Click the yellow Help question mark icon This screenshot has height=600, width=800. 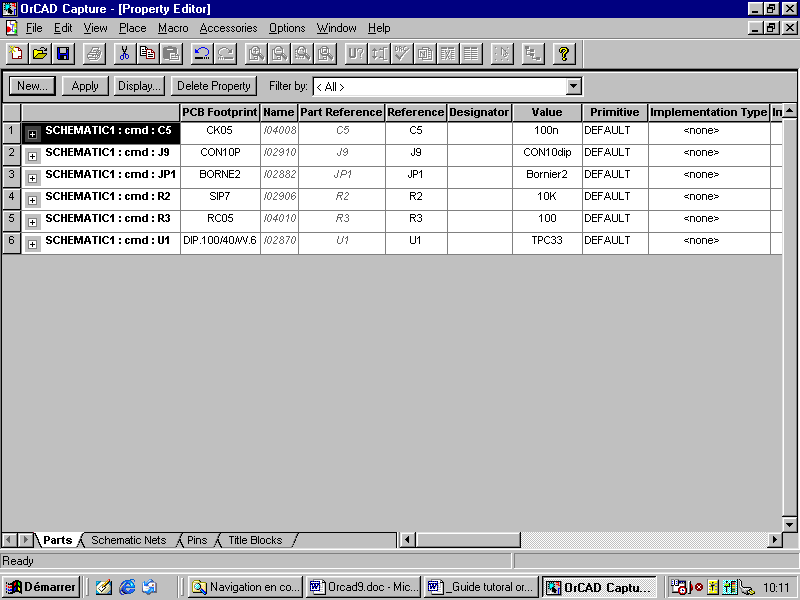click(564, 54)
